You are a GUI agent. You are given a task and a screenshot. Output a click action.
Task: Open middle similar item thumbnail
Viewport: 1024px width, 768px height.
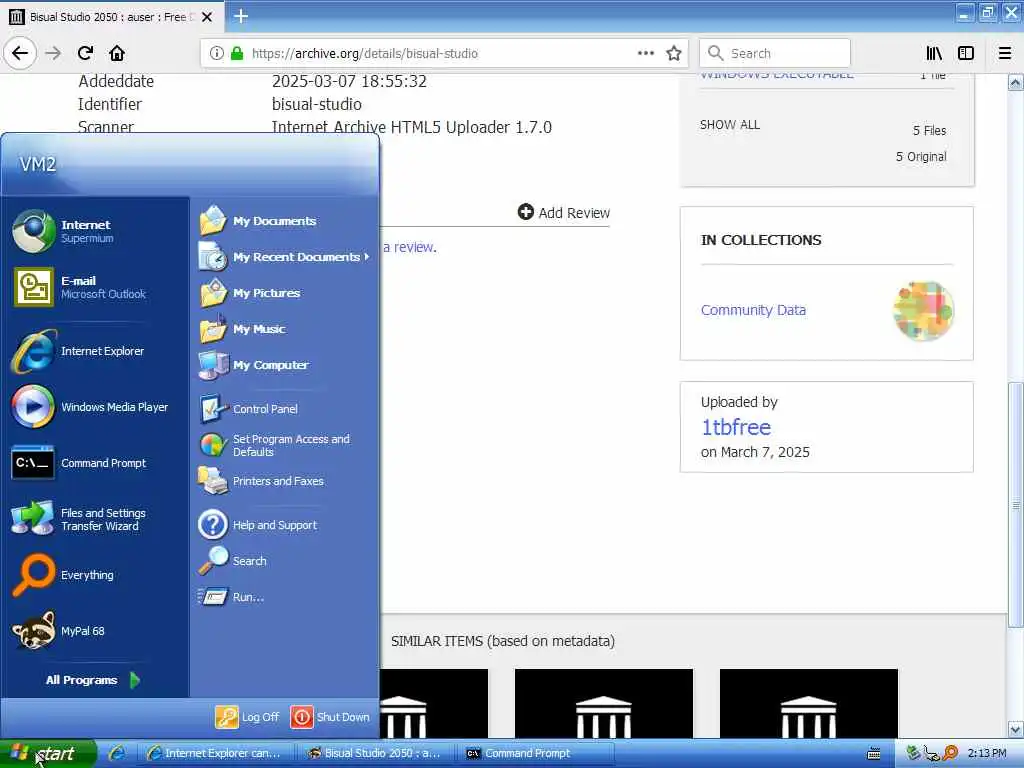coord(603,703)
